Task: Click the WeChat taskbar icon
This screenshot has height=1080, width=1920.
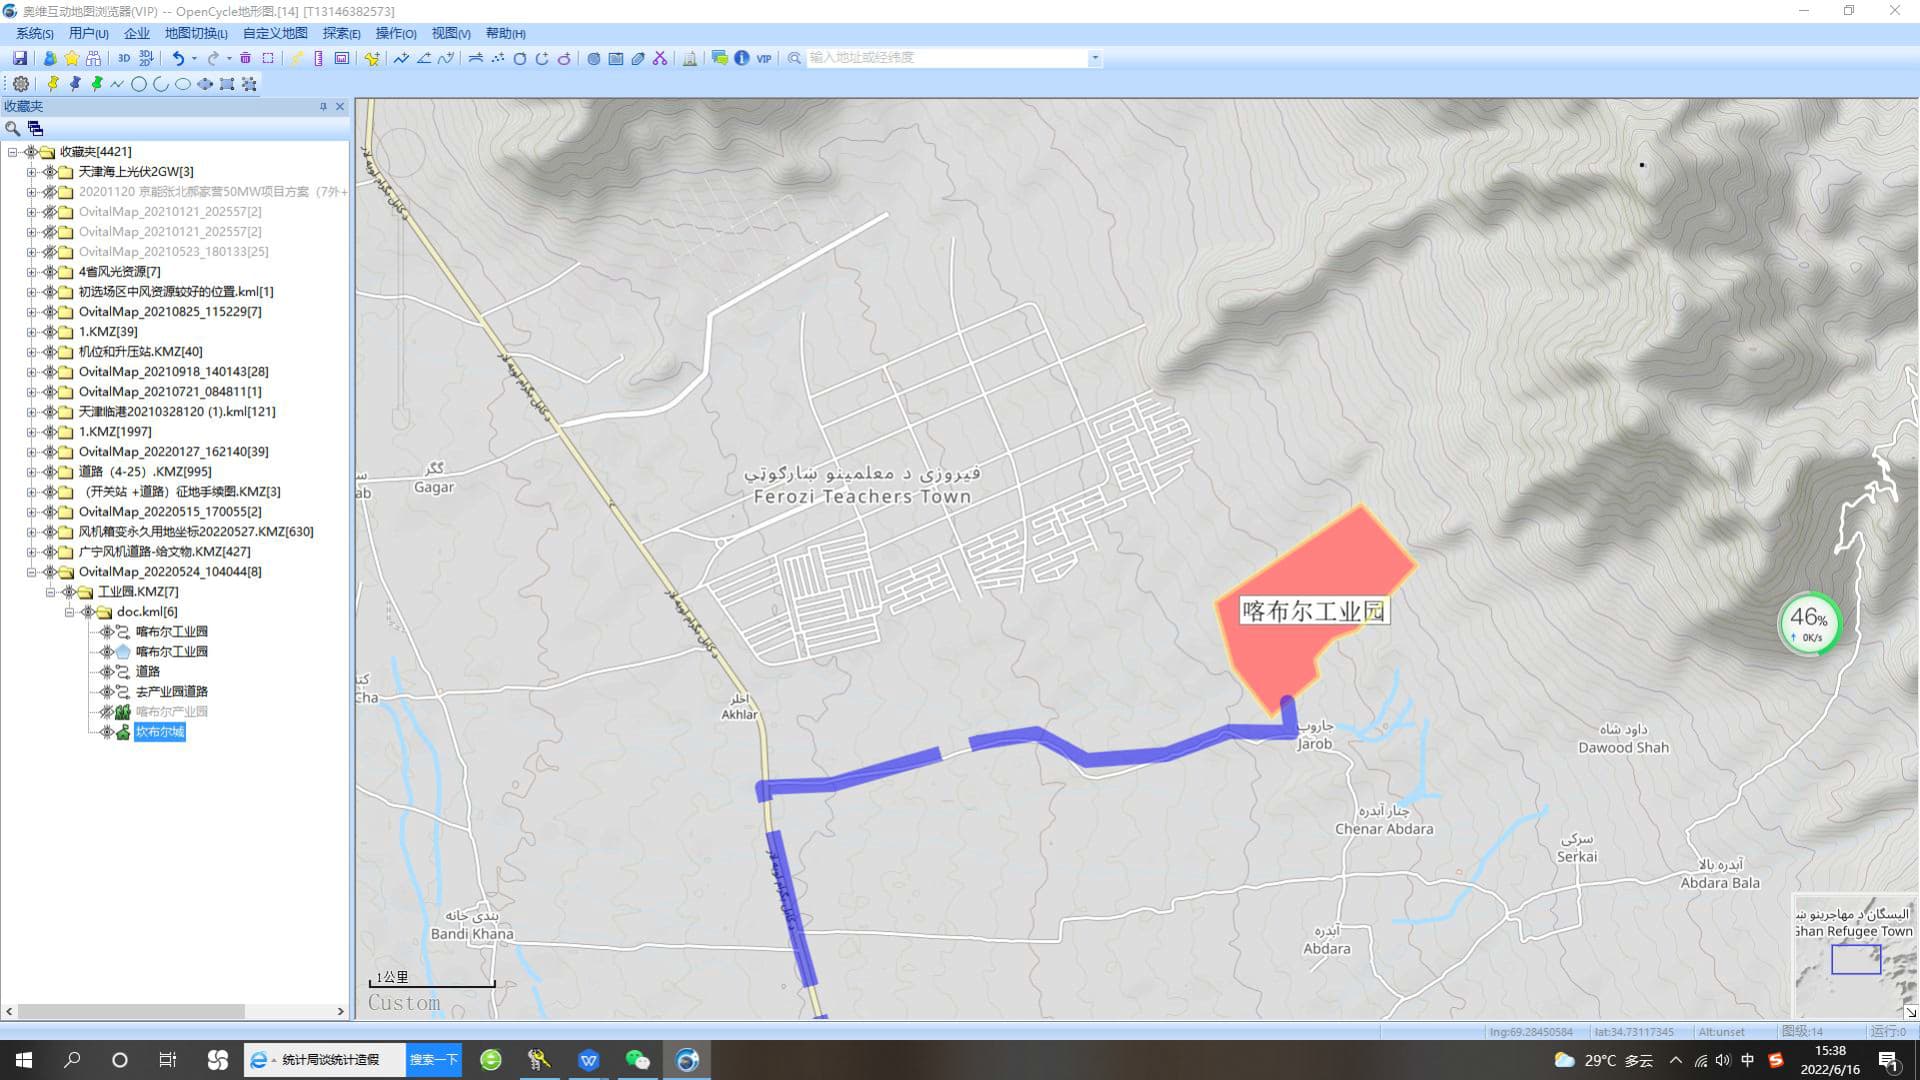Action: [x=637, y=1060]
